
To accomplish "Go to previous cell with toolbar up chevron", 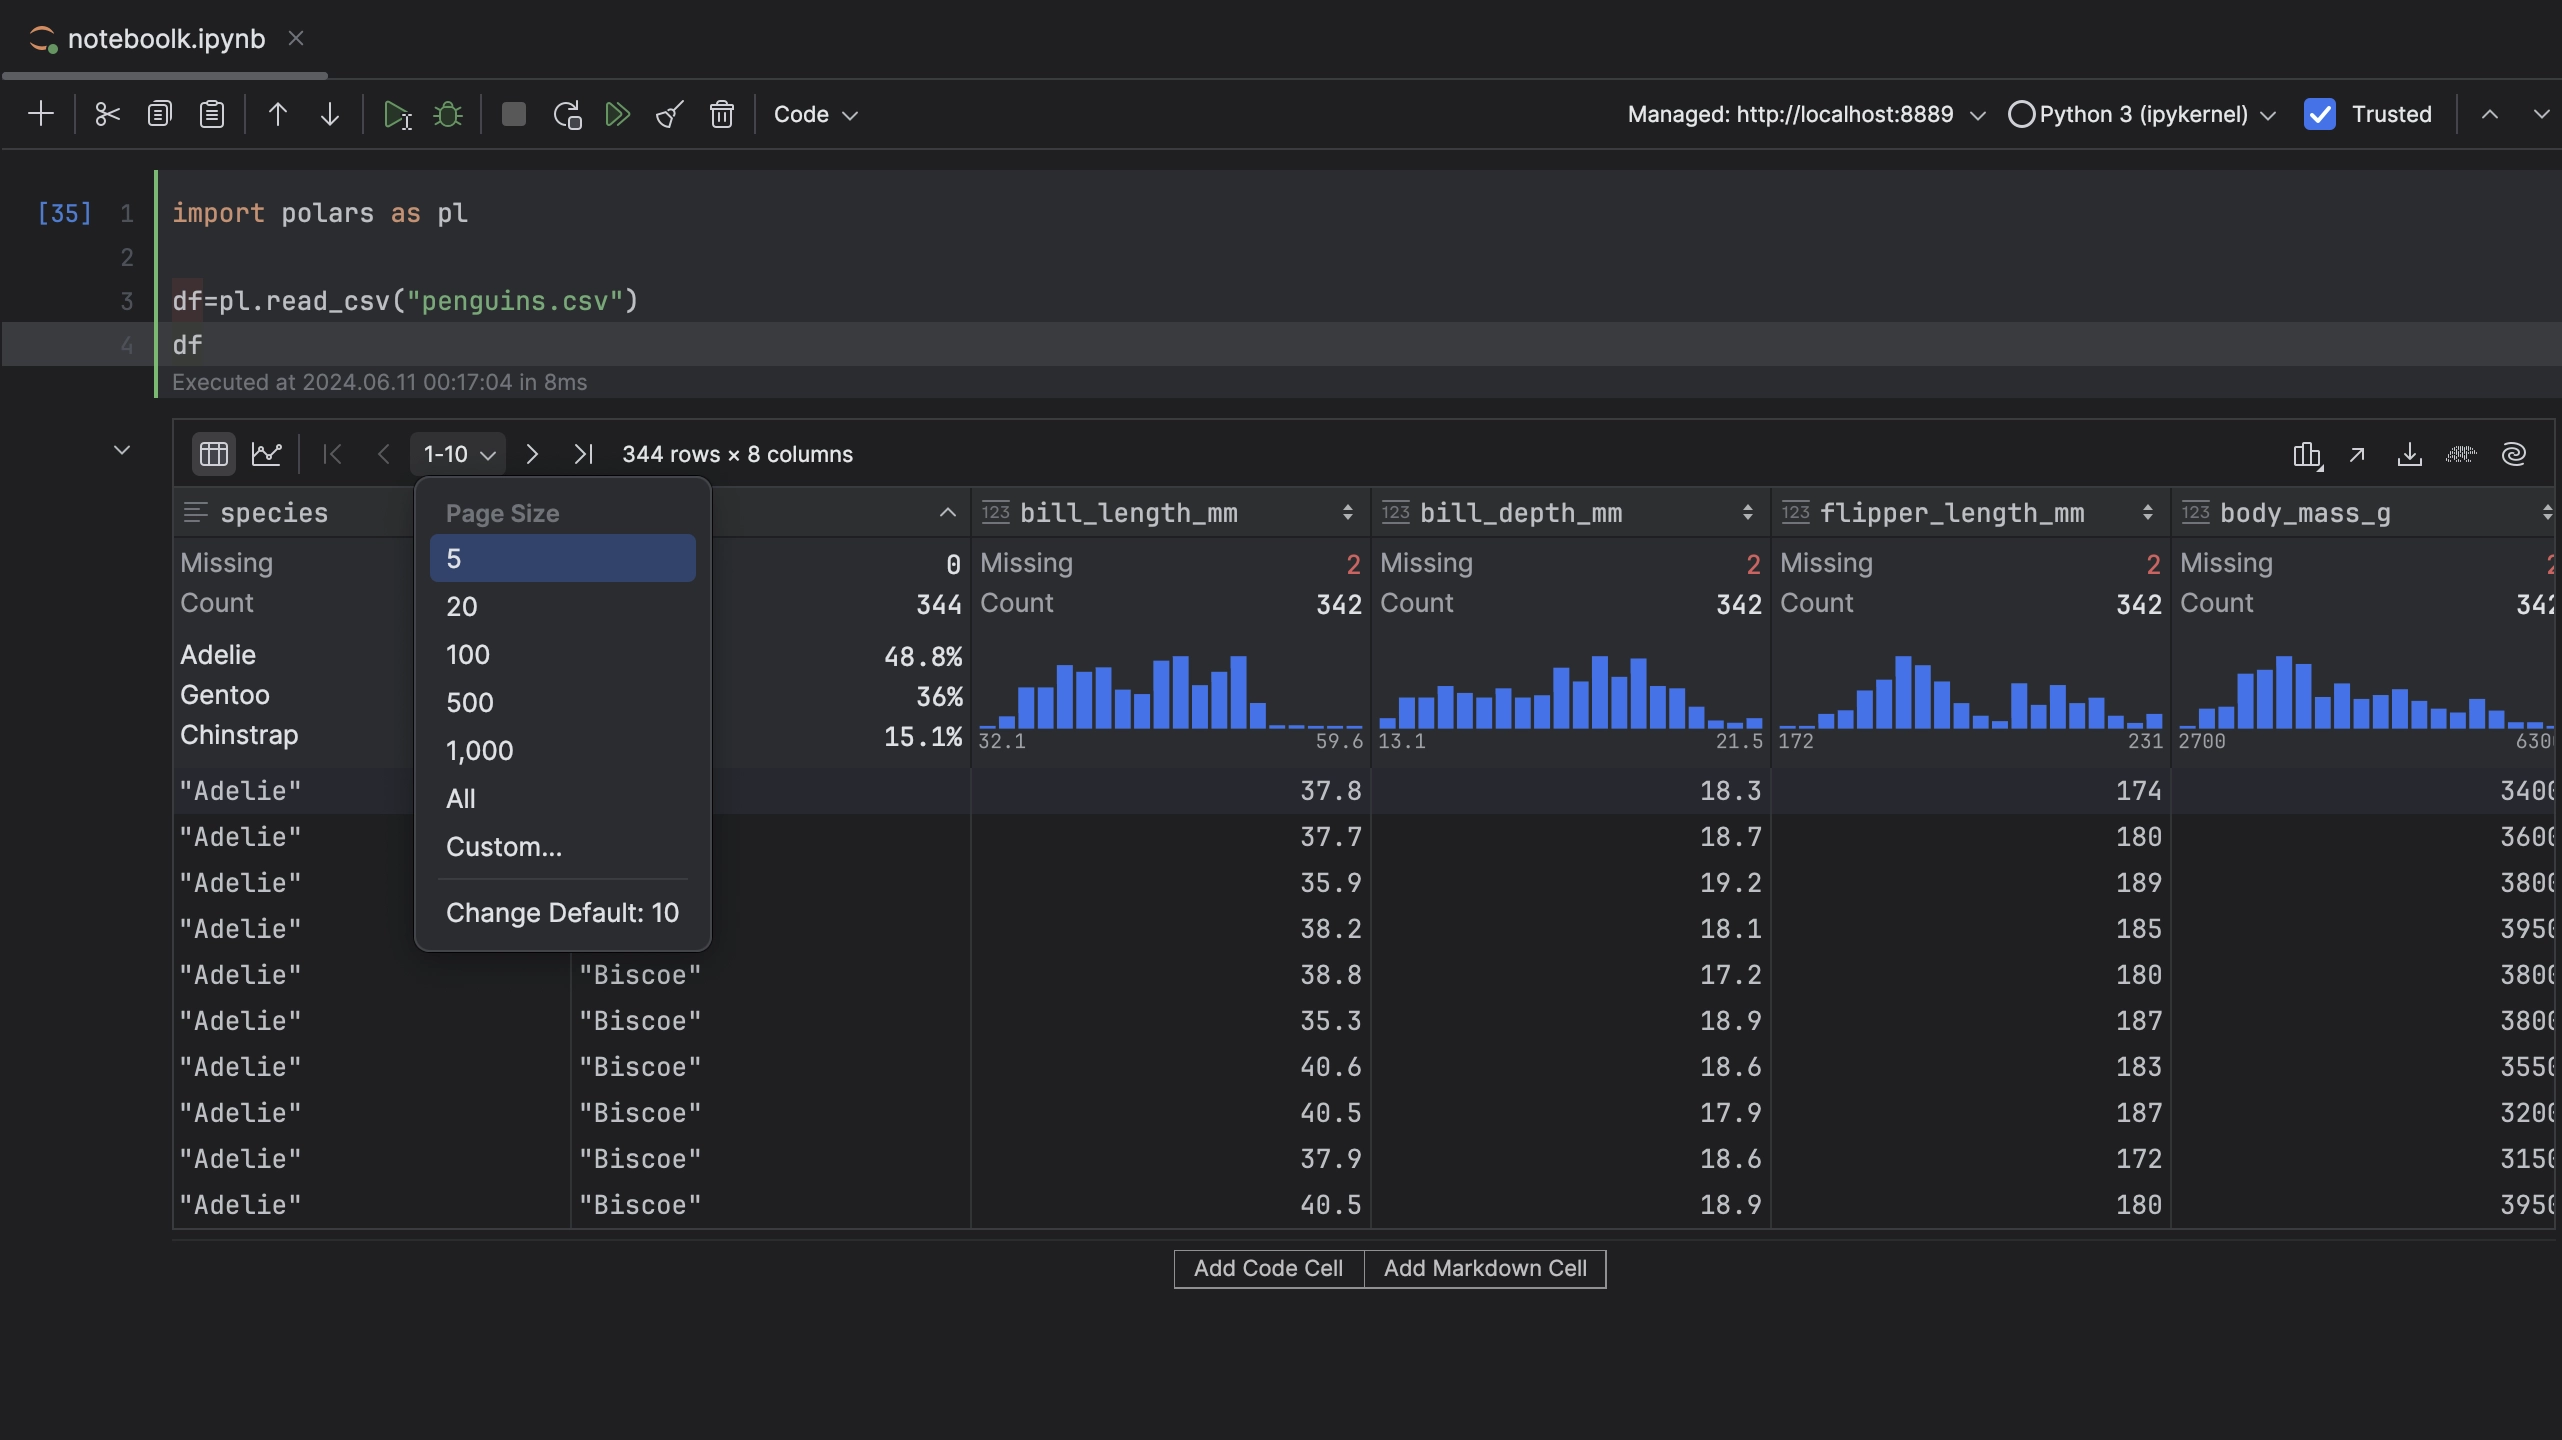I will pyautogui.click(x=2490, y=114).
